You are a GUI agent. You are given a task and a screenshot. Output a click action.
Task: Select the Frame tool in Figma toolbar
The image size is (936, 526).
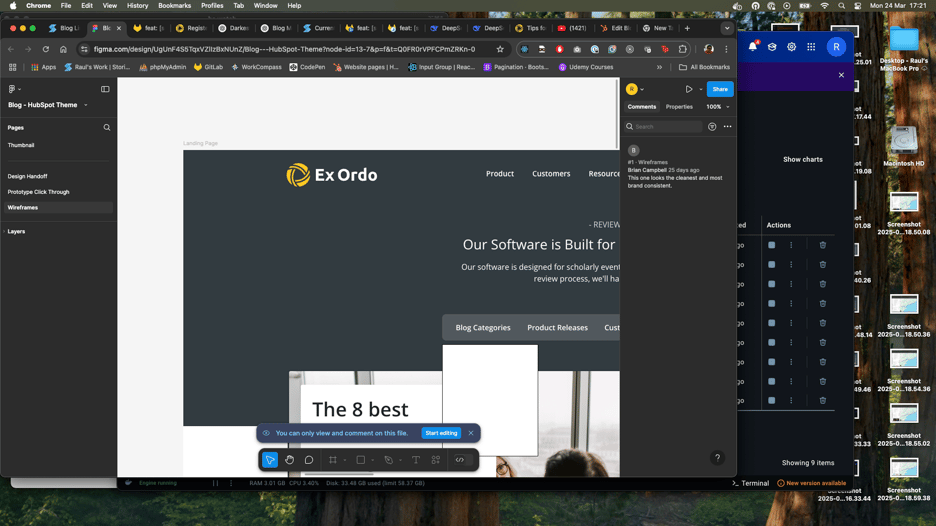pos(332,460)
